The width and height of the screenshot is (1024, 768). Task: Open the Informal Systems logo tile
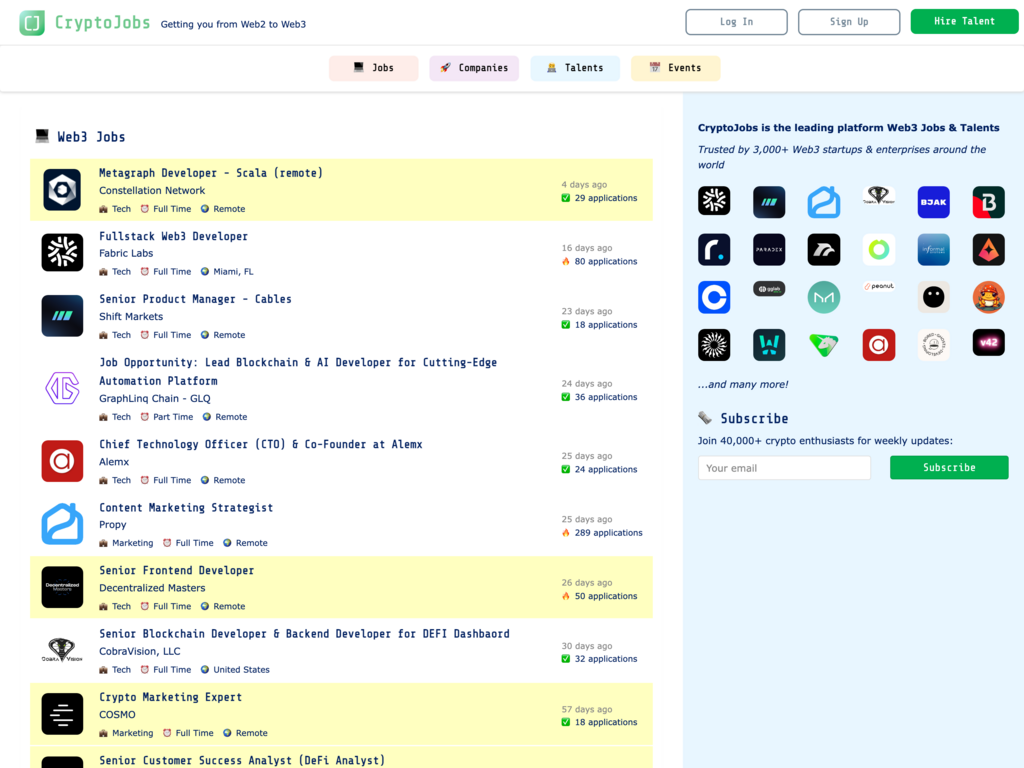(933, 249)
